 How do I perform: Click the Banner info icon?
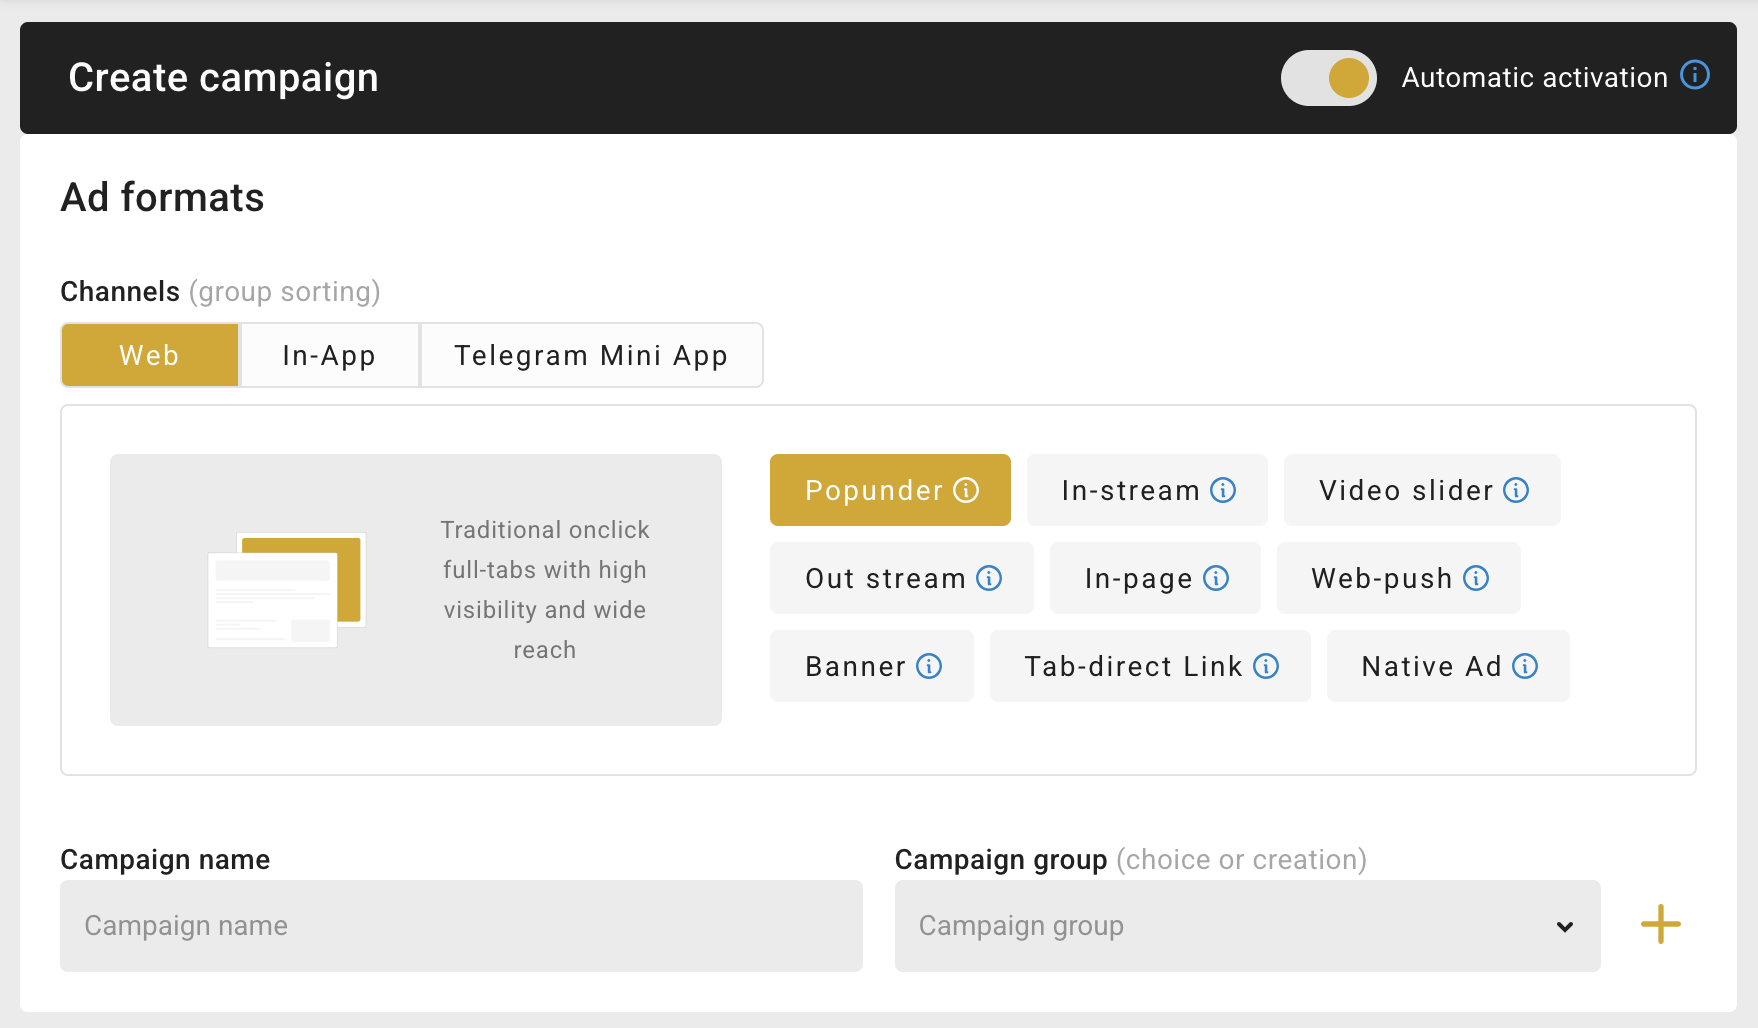click(x=929, y=666)
